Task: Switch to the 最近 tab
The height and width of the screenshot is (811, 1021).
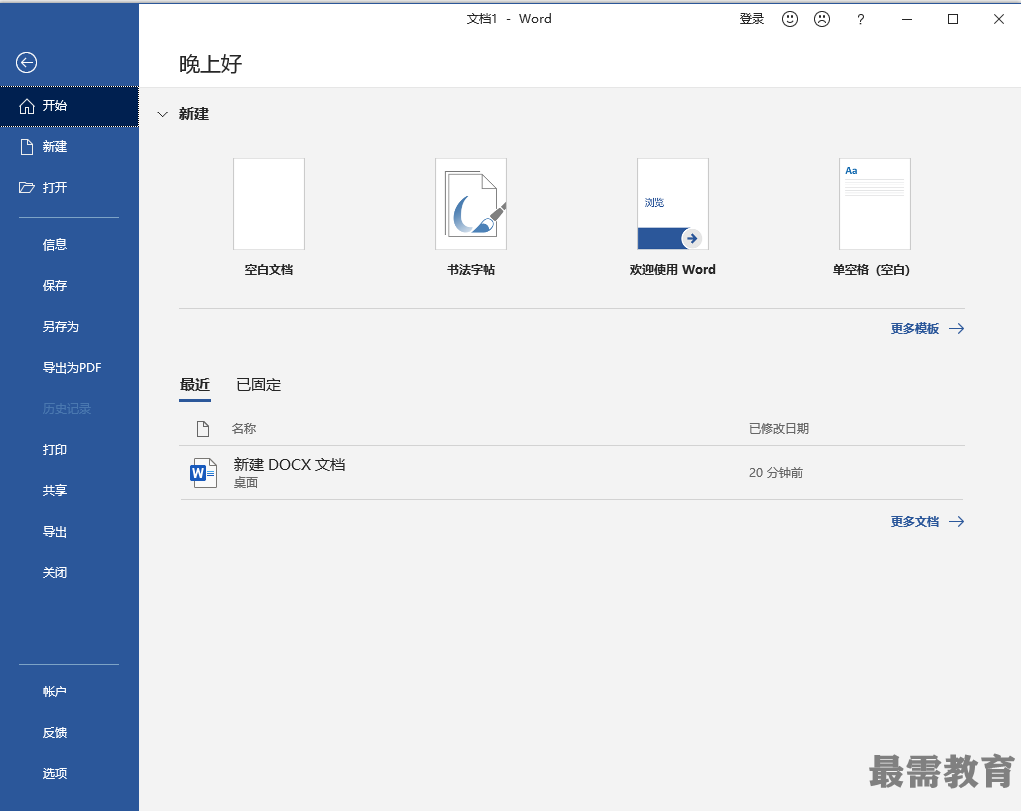Action: click(195, 385)
